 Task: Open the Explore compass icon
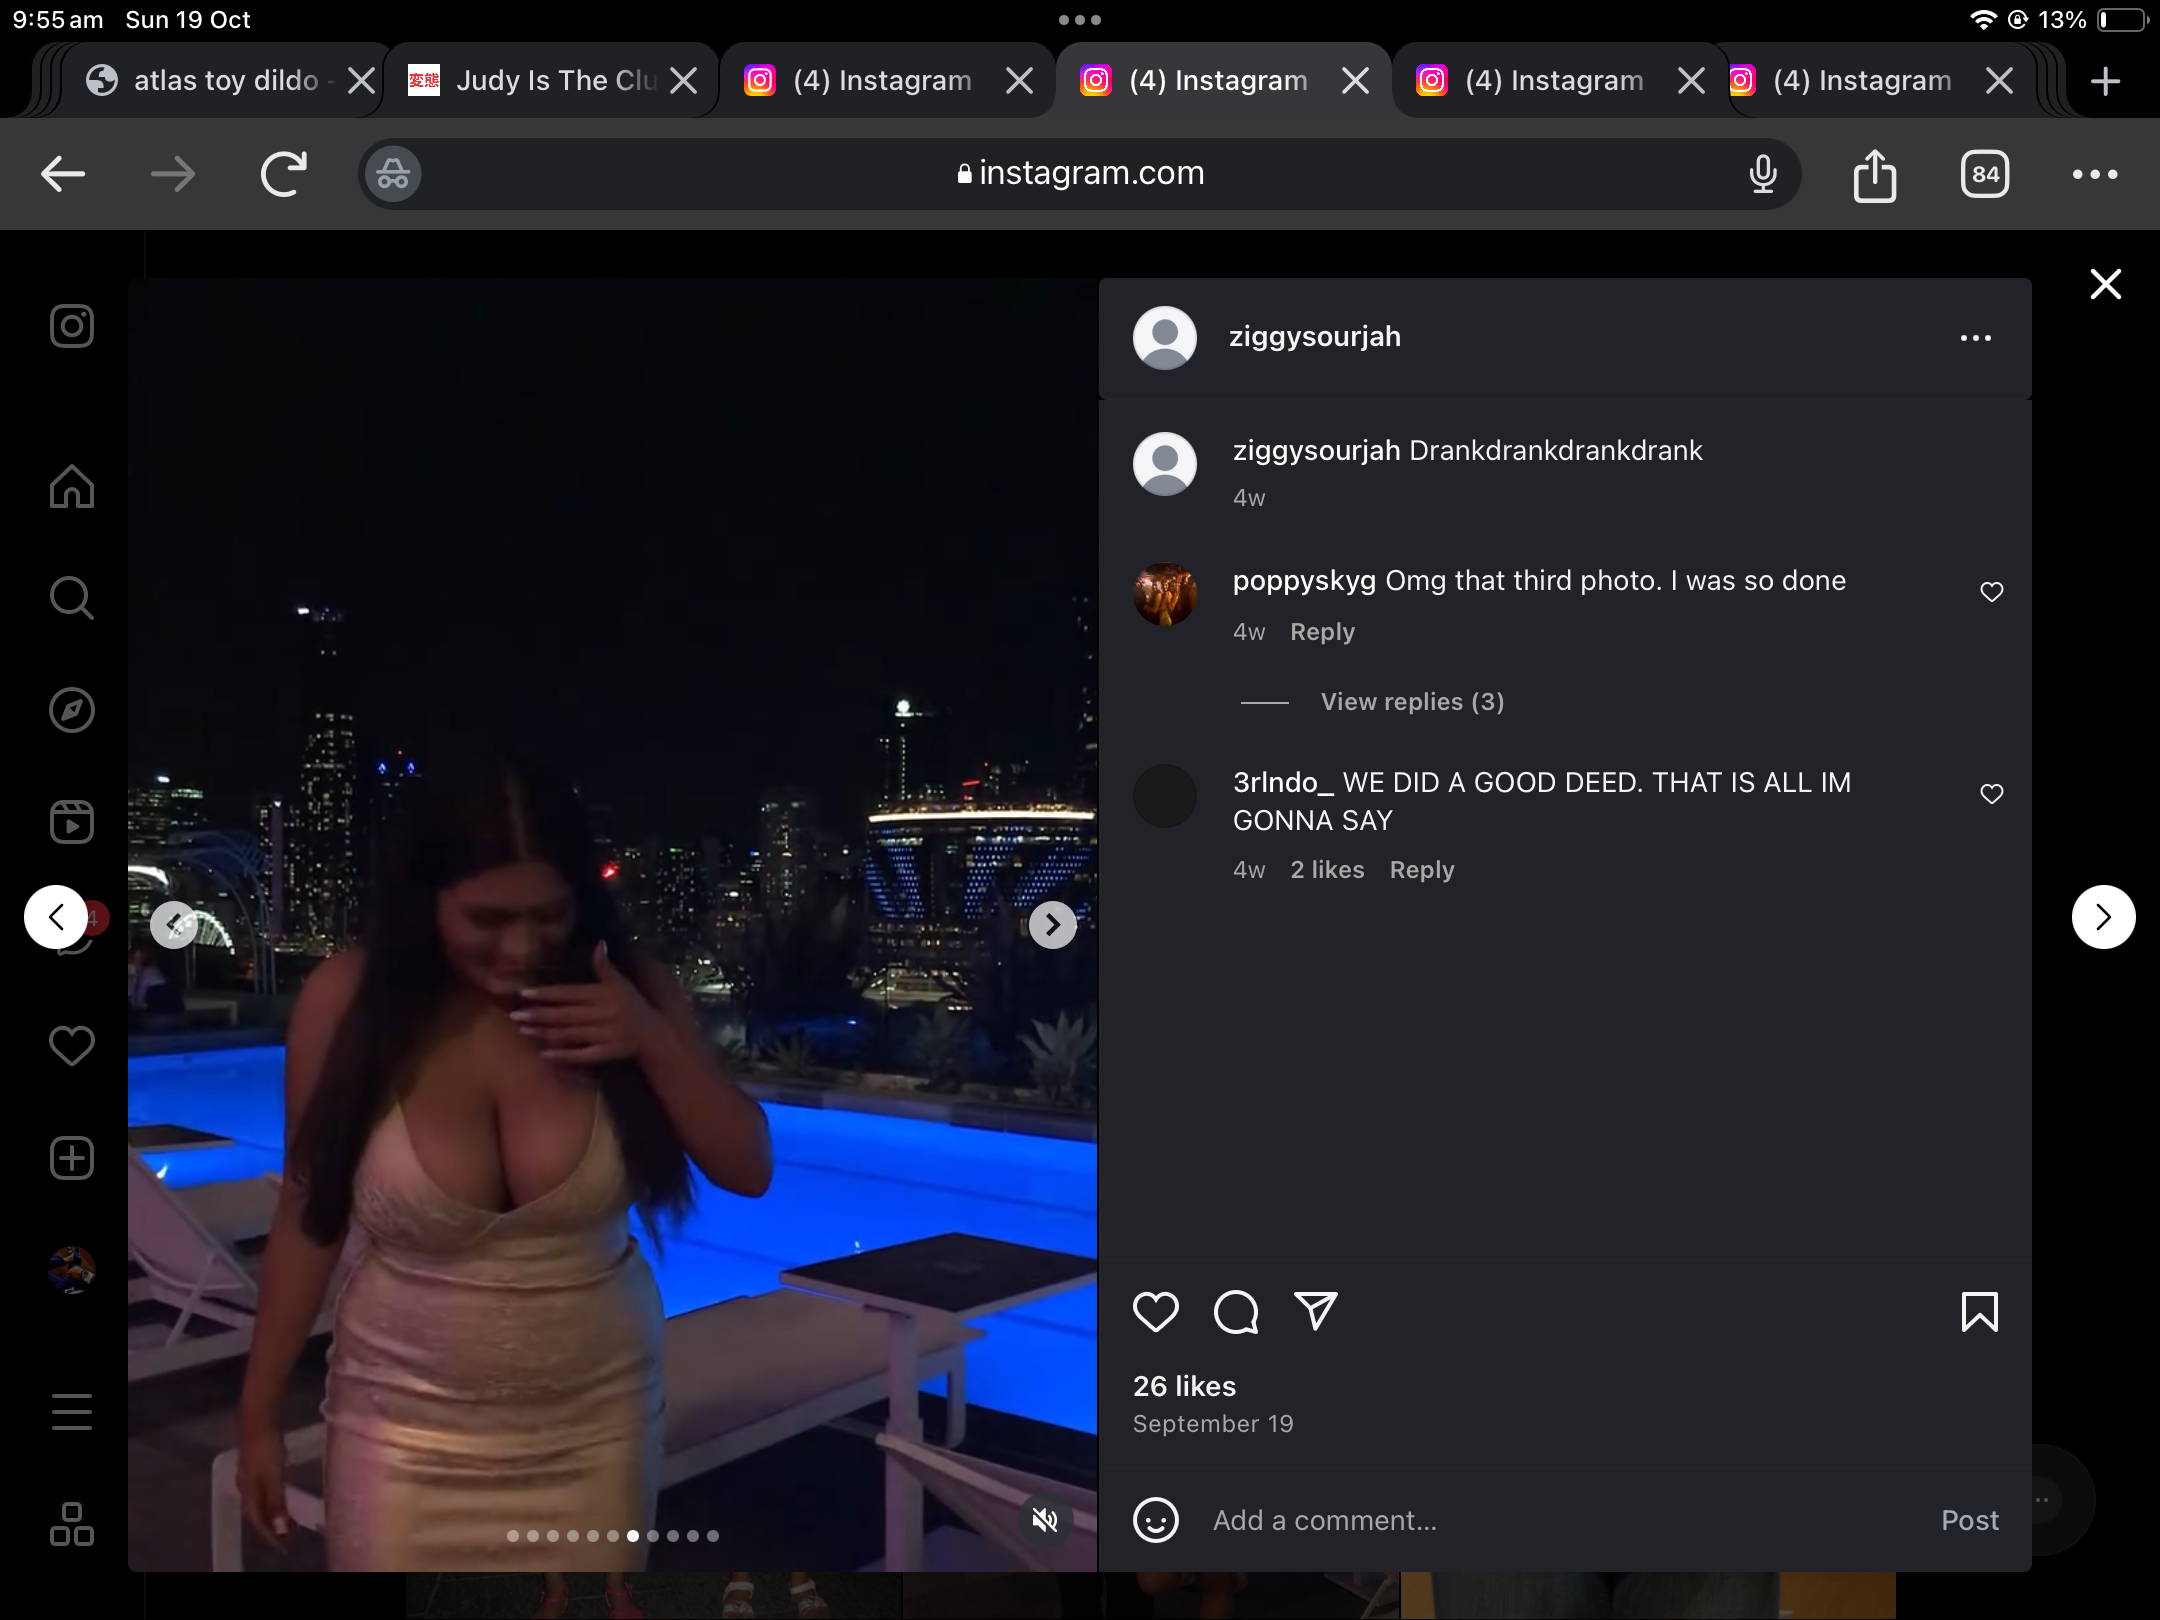(71, 710)
